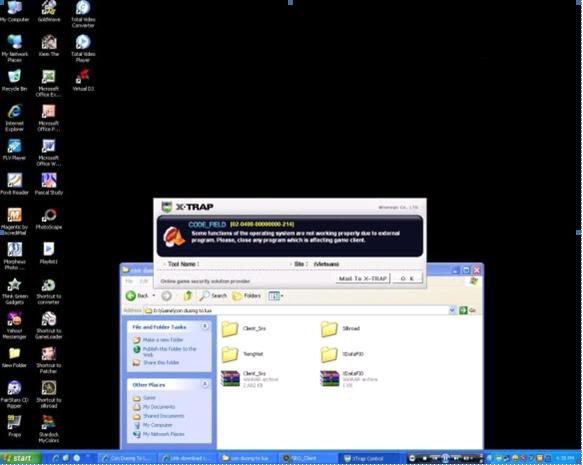Click the Explorer address bar field

pos(296,310)
